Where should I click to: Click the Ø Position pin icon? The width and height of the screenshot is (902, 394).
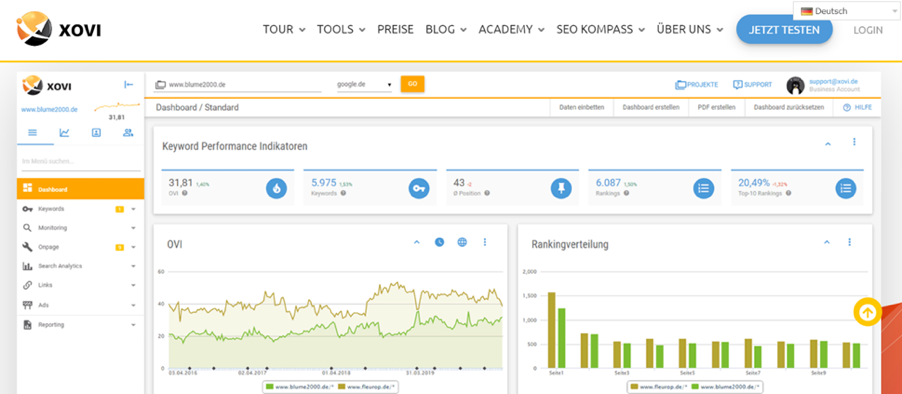click(x=561, y=188)
